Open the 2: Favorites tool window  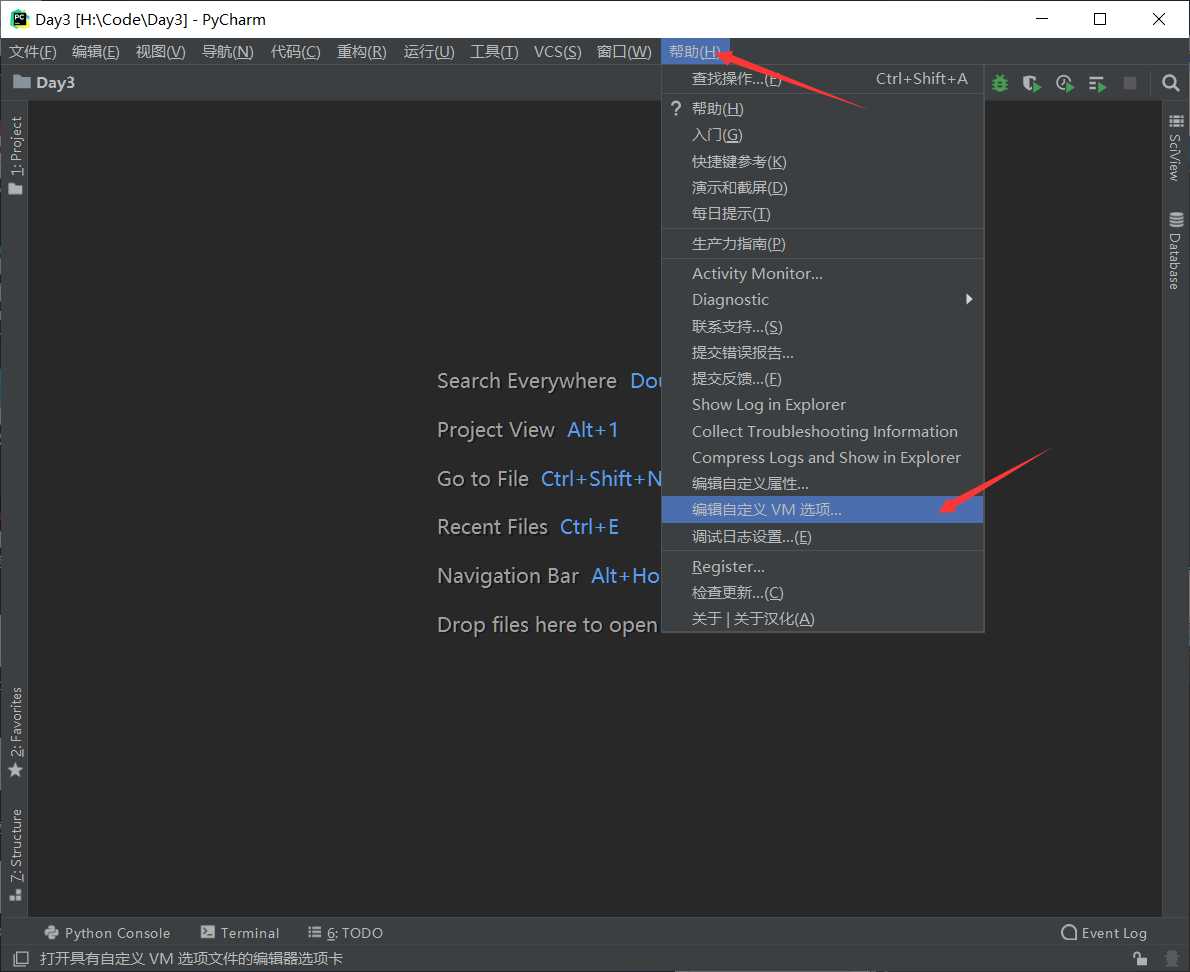click(x=16, y=731)
